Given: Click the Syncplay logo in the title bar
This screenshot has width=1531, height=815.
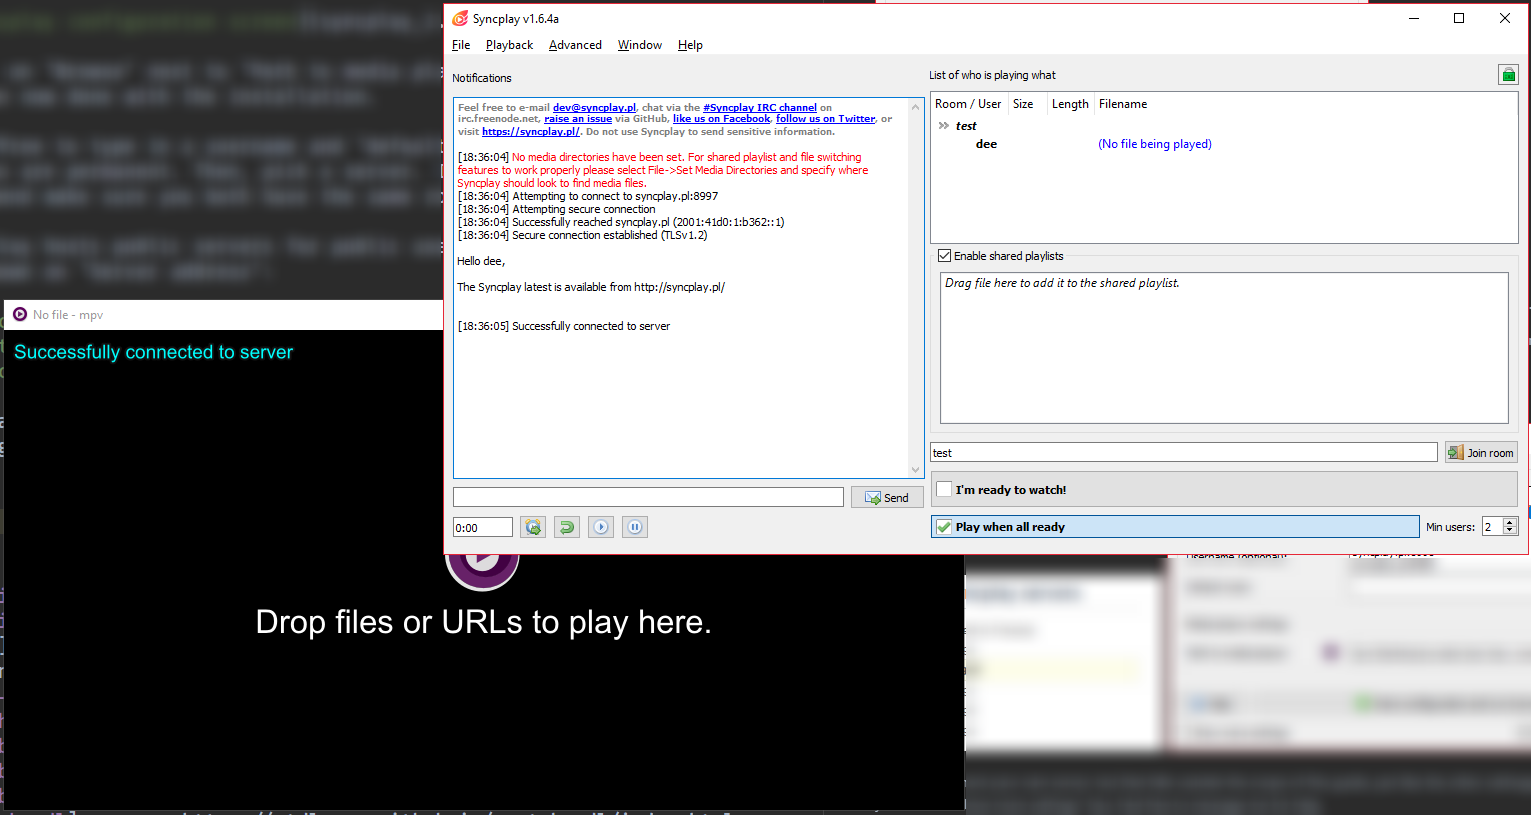Looking at the screenshot, I should [x=461, y=17].
